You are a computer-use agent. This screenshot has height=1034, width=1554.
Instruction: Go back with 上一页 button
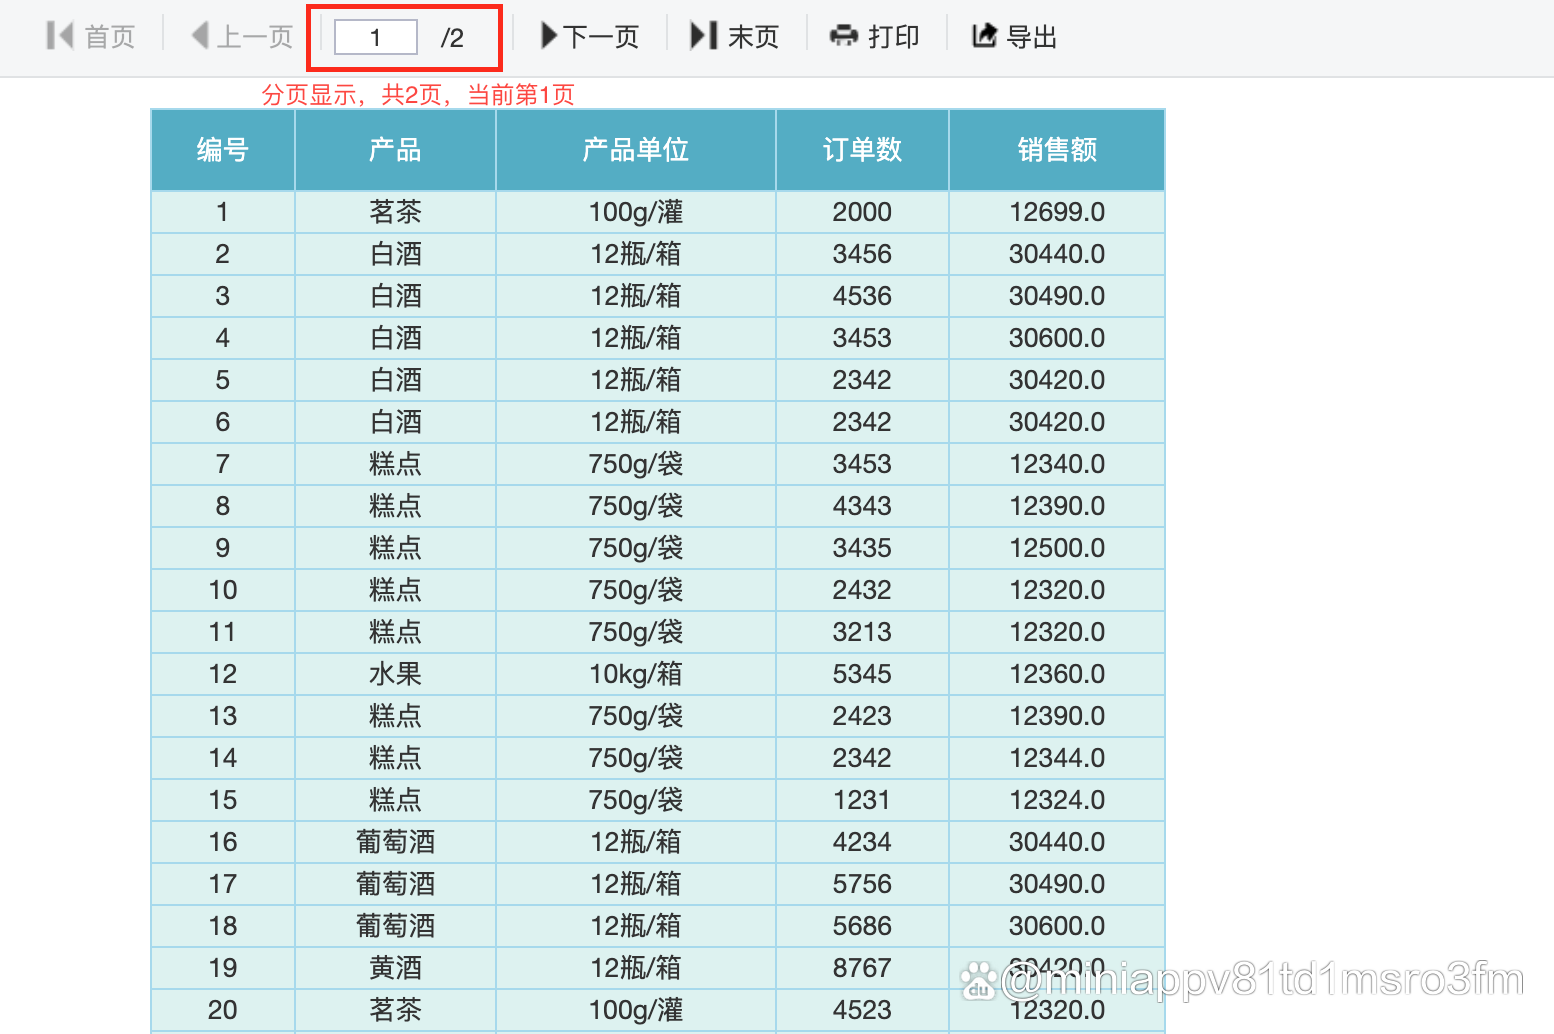[242, 37]
